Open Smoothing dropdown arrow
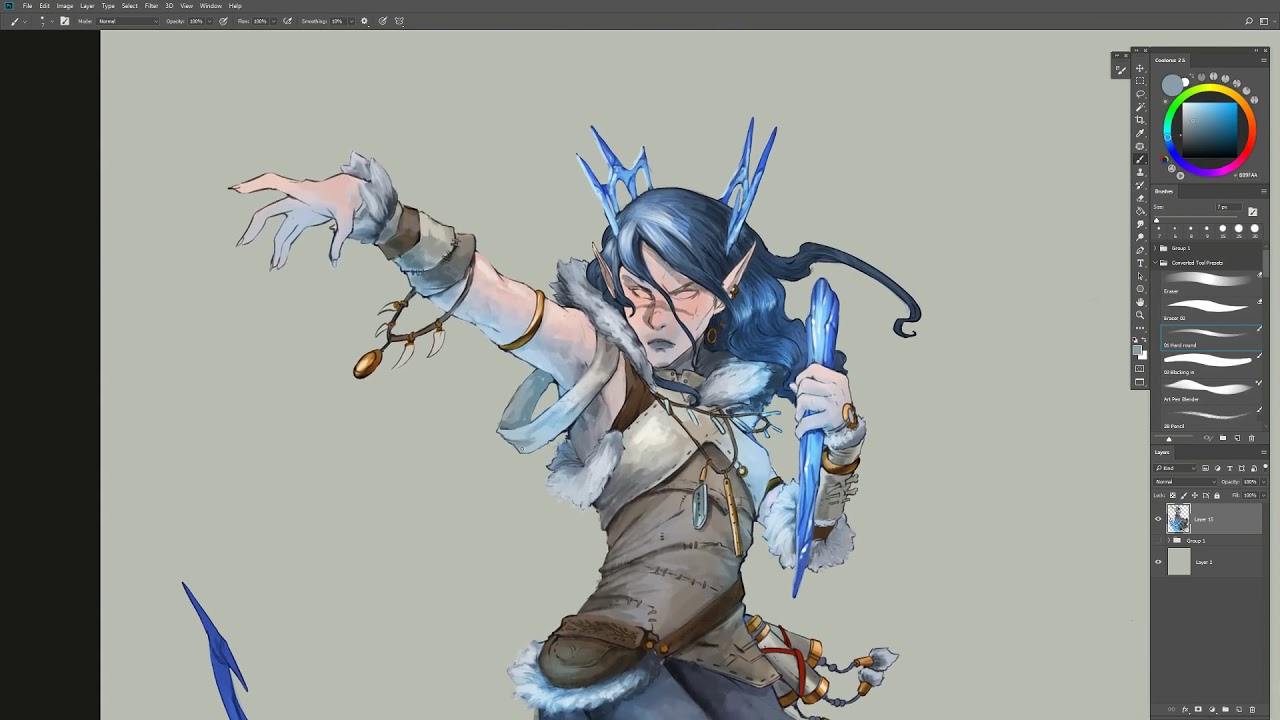Screen dimensions: 1280x720 (351, 21)
